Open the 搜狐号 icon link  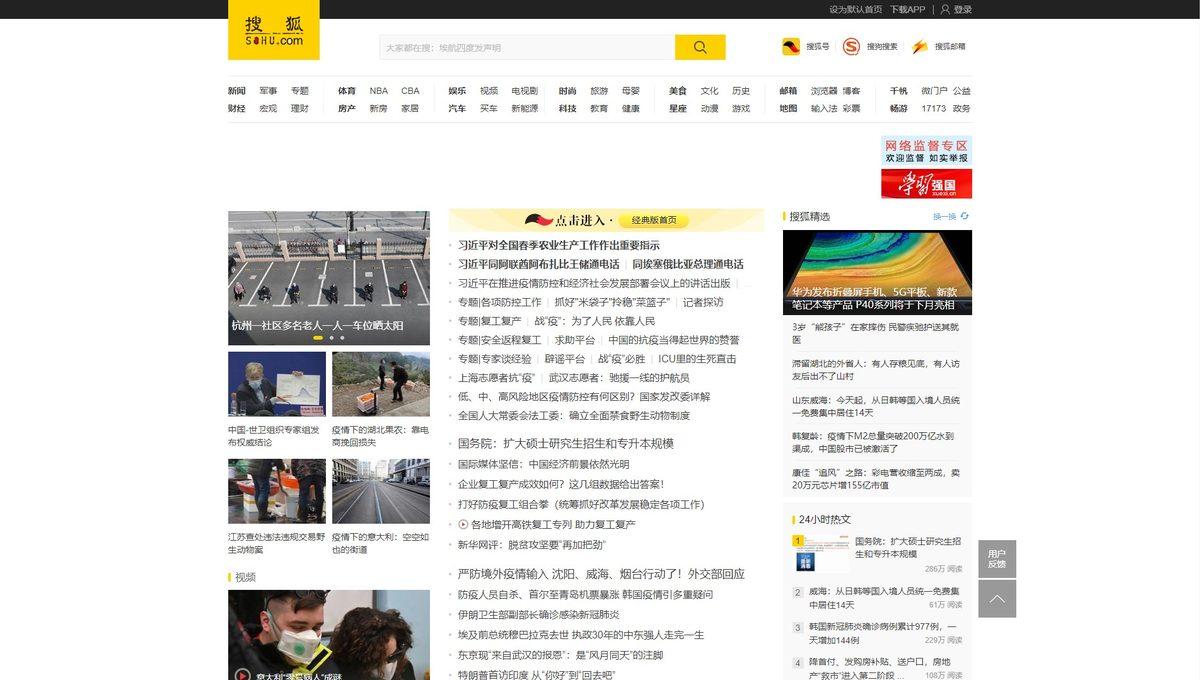click(x=791, y=47)
